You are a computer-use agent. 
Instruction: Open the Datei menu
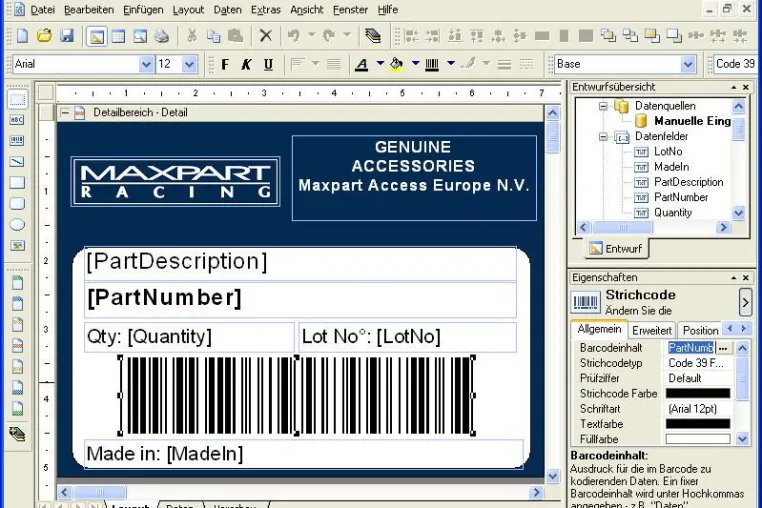42,10
